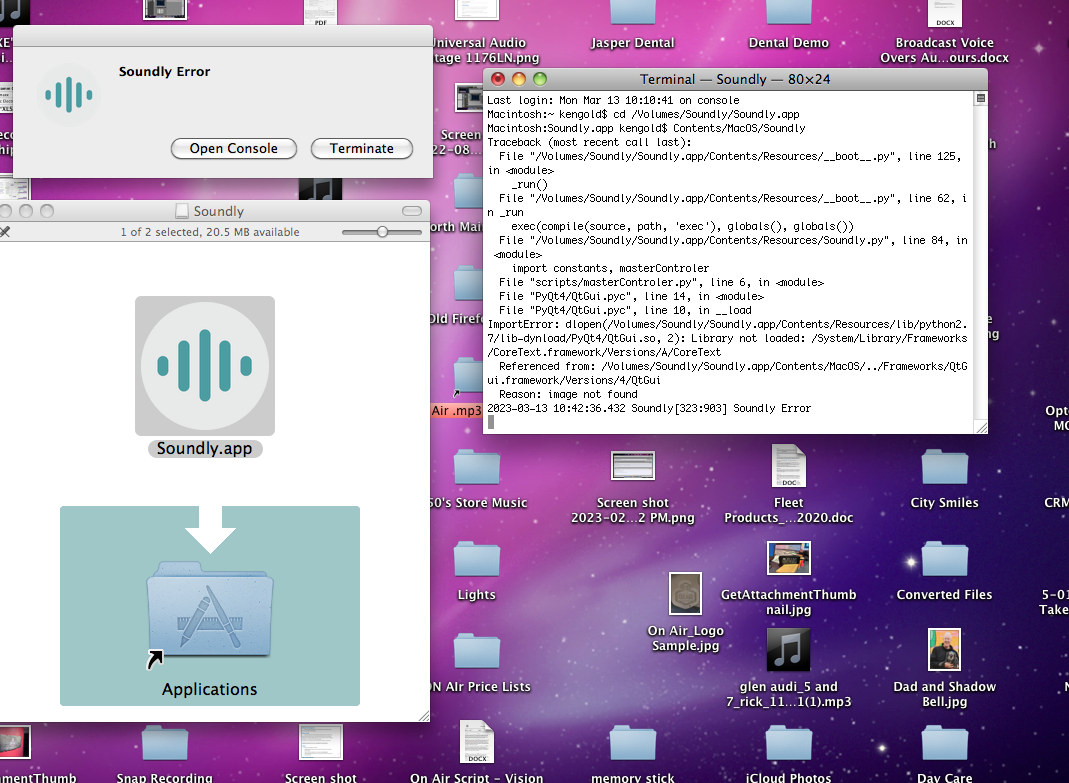Click the Open Console button
The width and height of the screenshot is (1069, 783).
tap(233, 148)
